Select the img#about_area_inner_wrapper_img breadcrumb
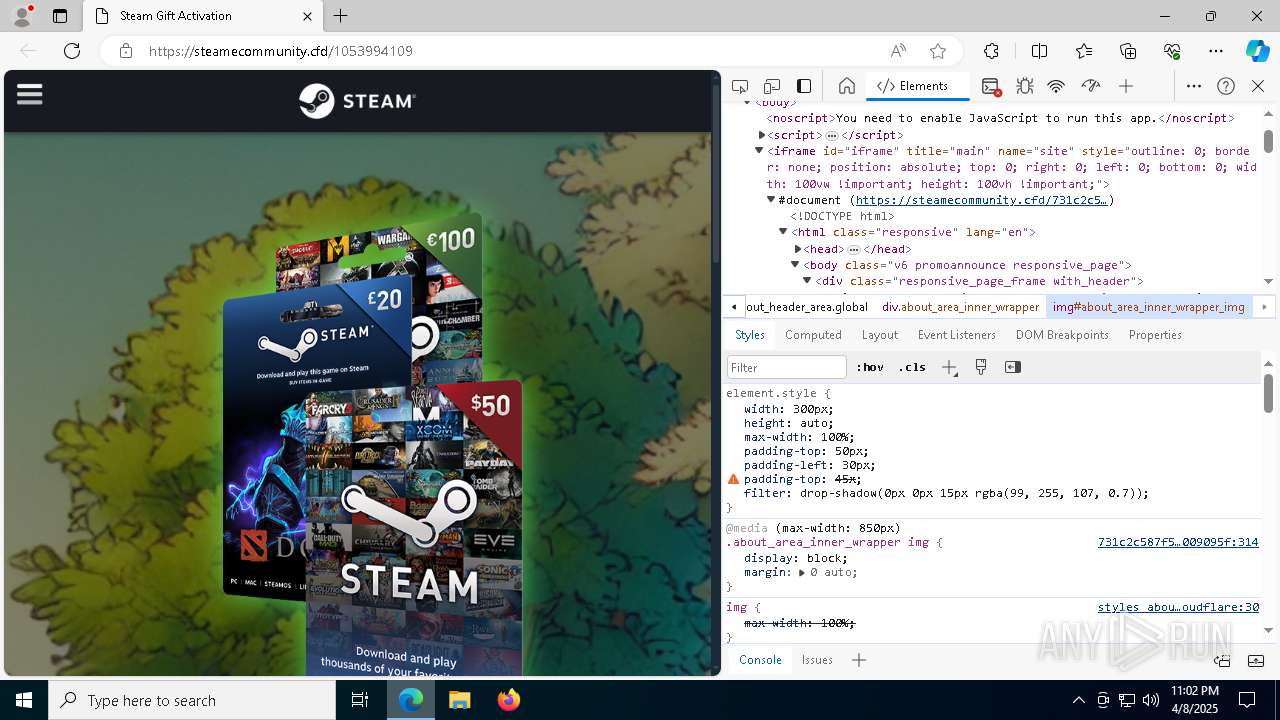This screenshot has width=1280, height=720. (1148, 307)
